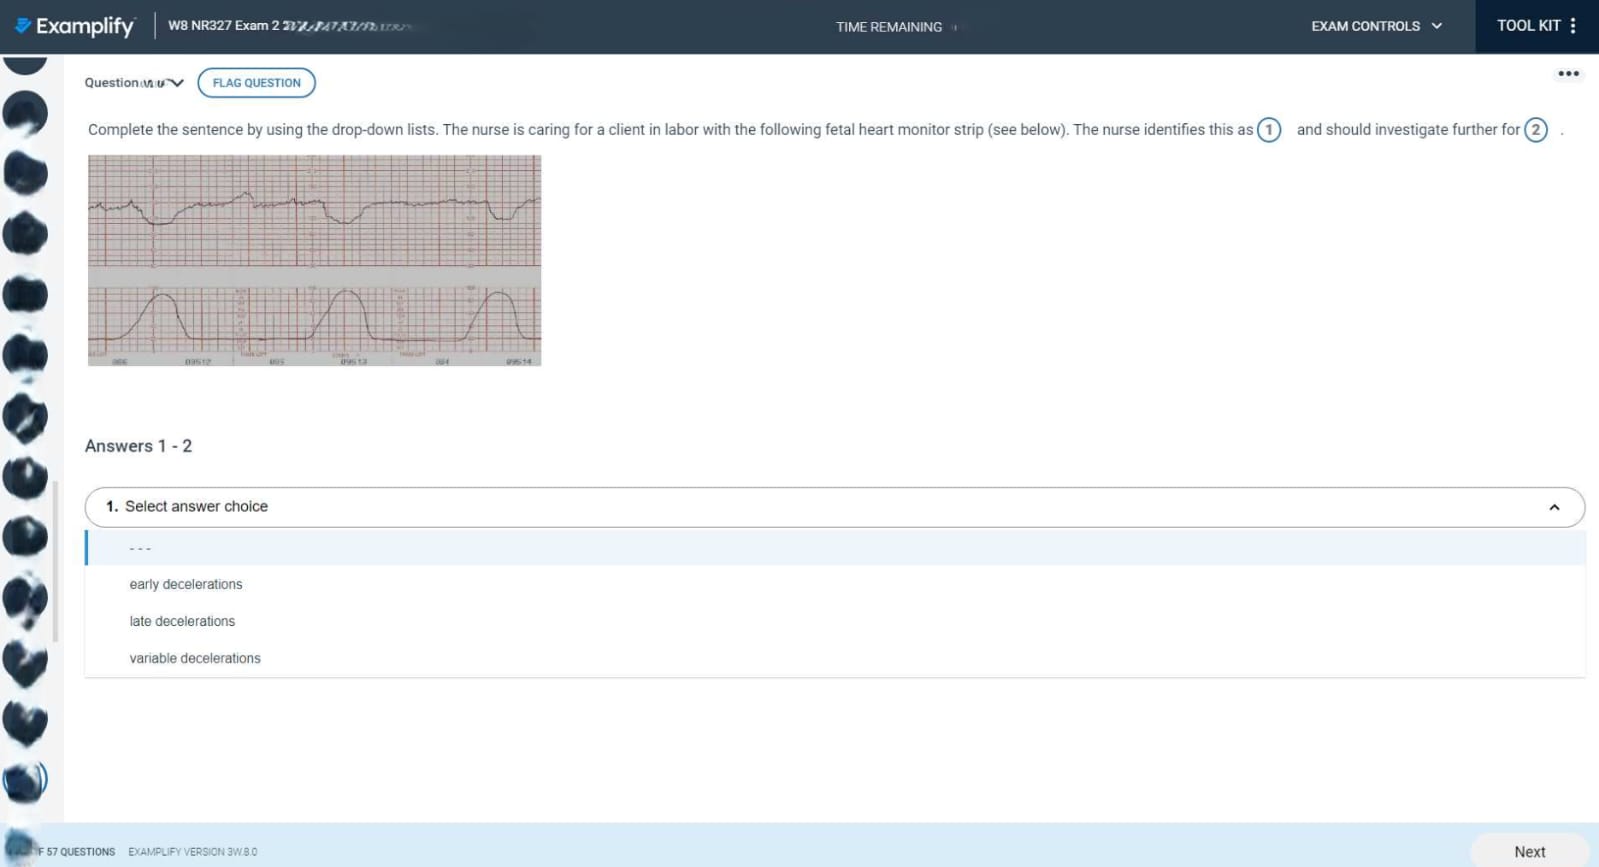The height and width of the screenshot is (867, 1599).
Task: Collapse answer list using the up chevron
Action: pos(1553,508)
